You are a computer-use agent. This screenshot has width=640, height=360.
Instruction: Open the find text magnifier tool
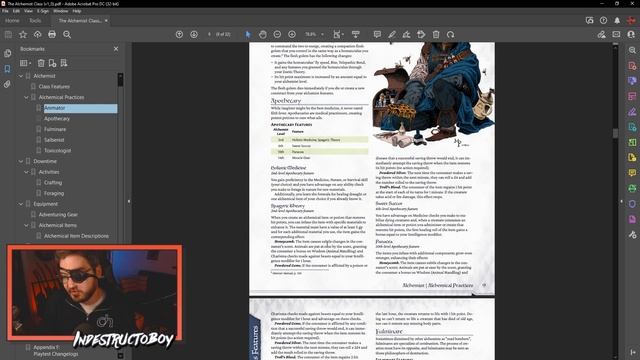click(x=67, y=35)
